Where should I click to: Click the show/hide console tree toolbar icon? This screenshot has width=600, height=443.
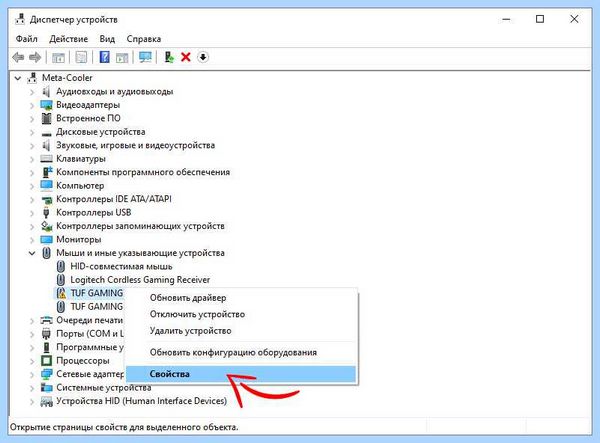(x=58, y=58)
